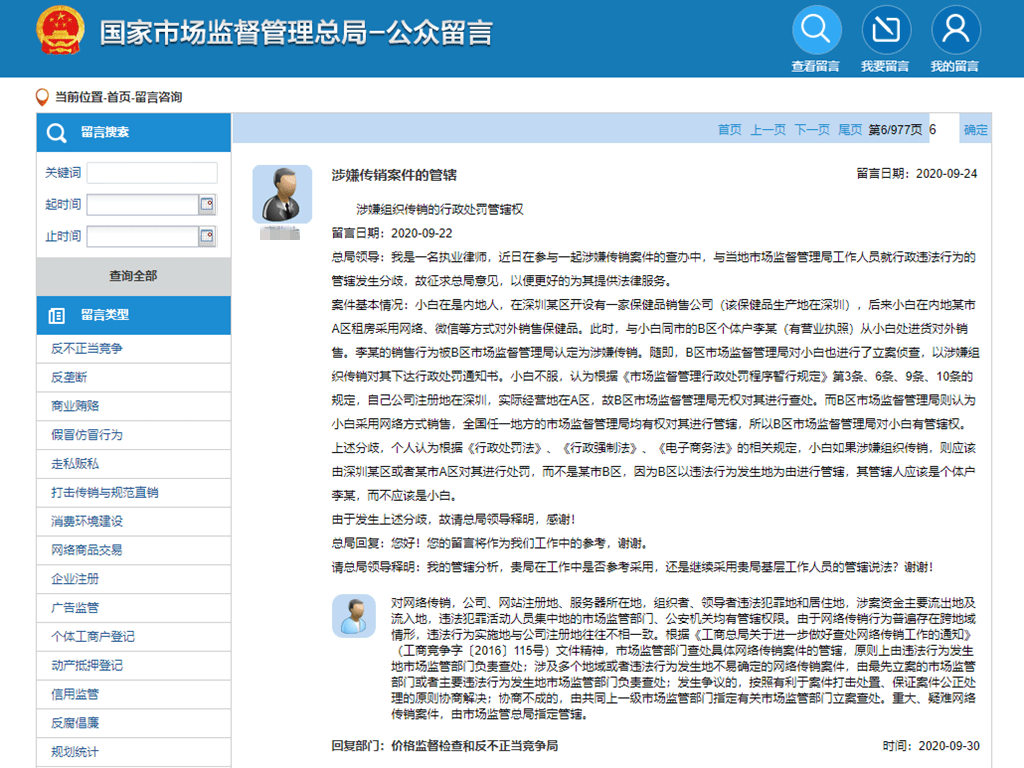Click the national emblem logo

[61, 33]
